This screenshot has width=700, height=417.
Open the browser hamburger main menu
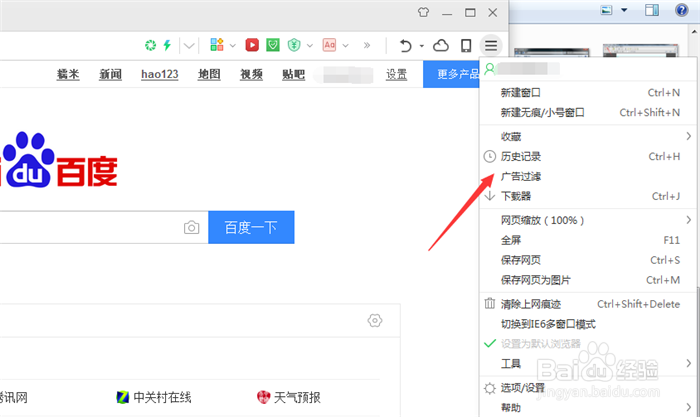point(491,45)
